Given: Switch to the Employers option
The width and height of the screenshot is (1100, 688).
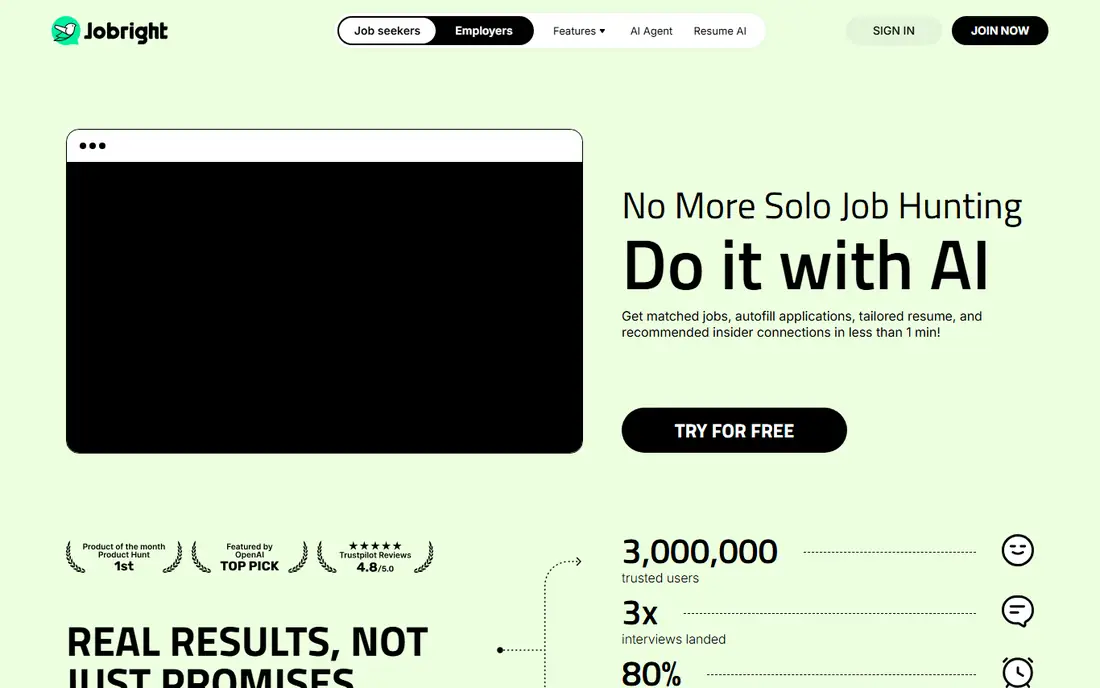Looking at the screenshot, I should point(483,31).
